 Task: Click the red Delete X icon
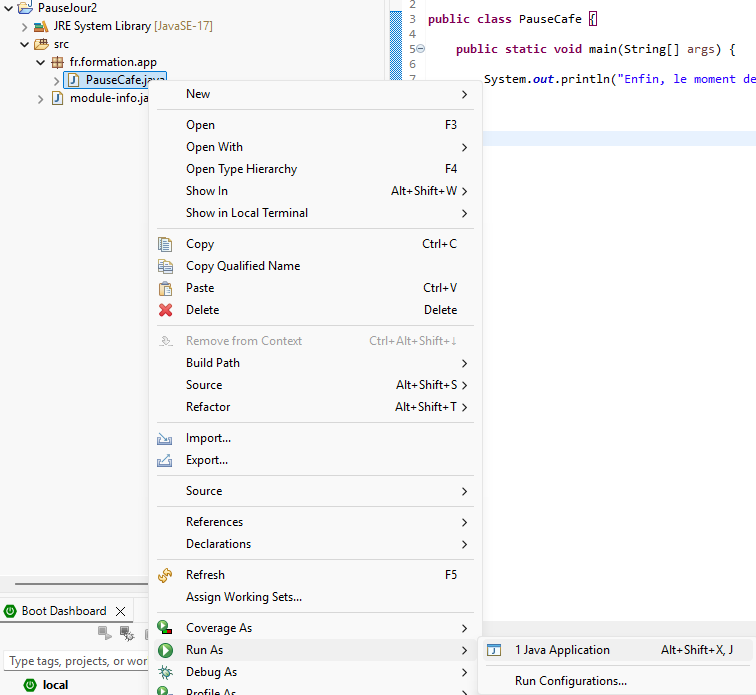[166, 310]
